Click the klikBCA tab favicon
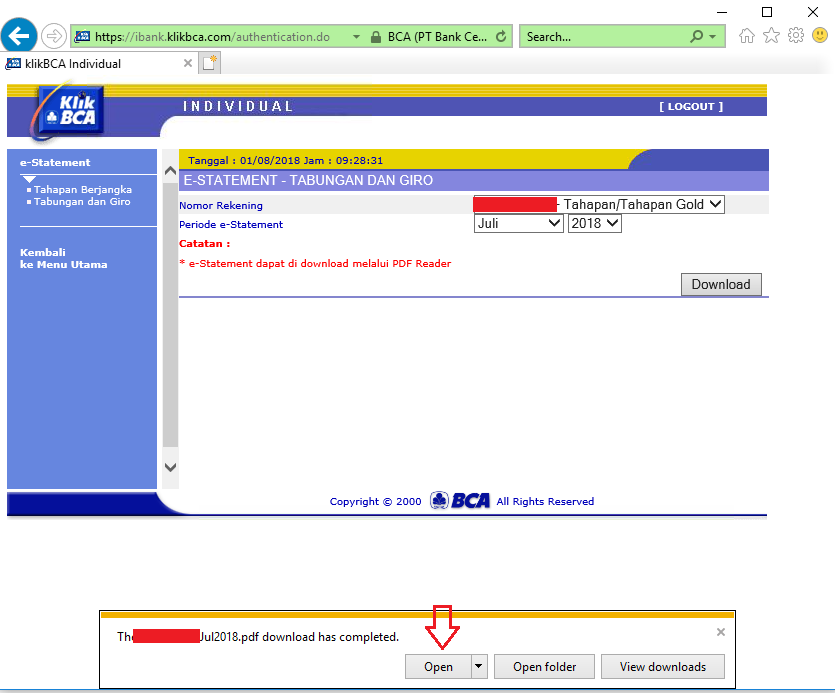This screenshot has width=835, height=693. click(13, 64)
